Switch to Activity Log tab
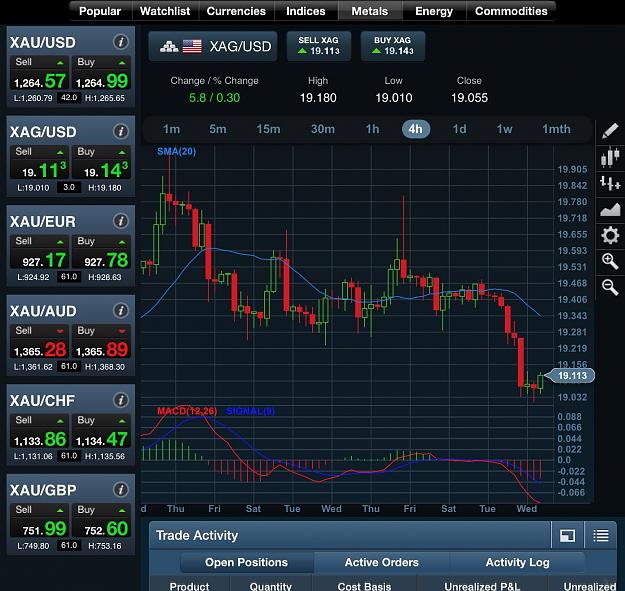This screenshot has height=591, width=625. click(517, 562)
